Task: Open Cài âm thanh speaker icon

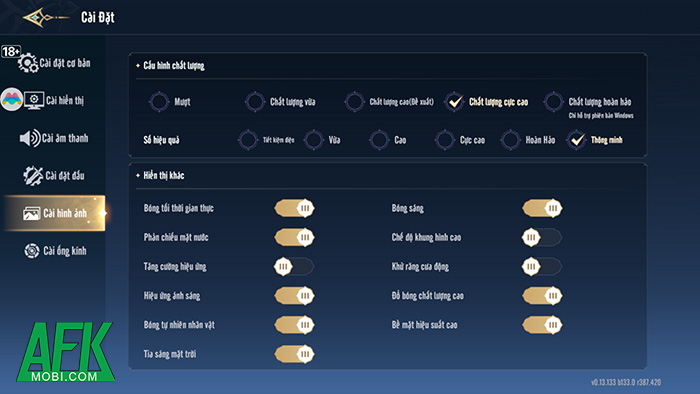Action: pos(30,138)
